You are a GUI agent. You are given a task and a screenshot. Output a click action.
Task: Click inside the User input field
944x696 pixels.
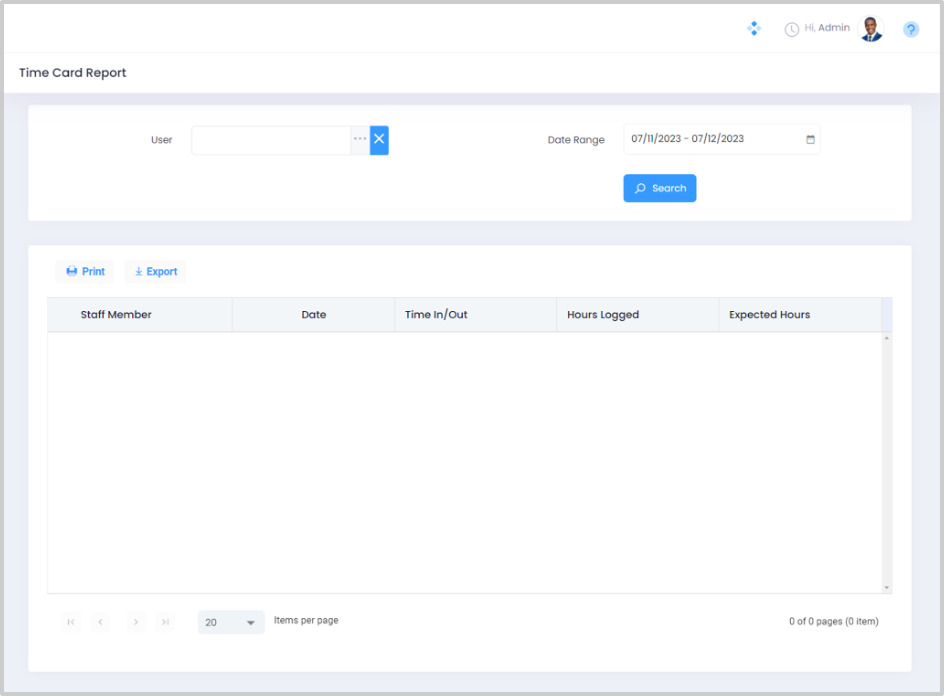point(270,140)
